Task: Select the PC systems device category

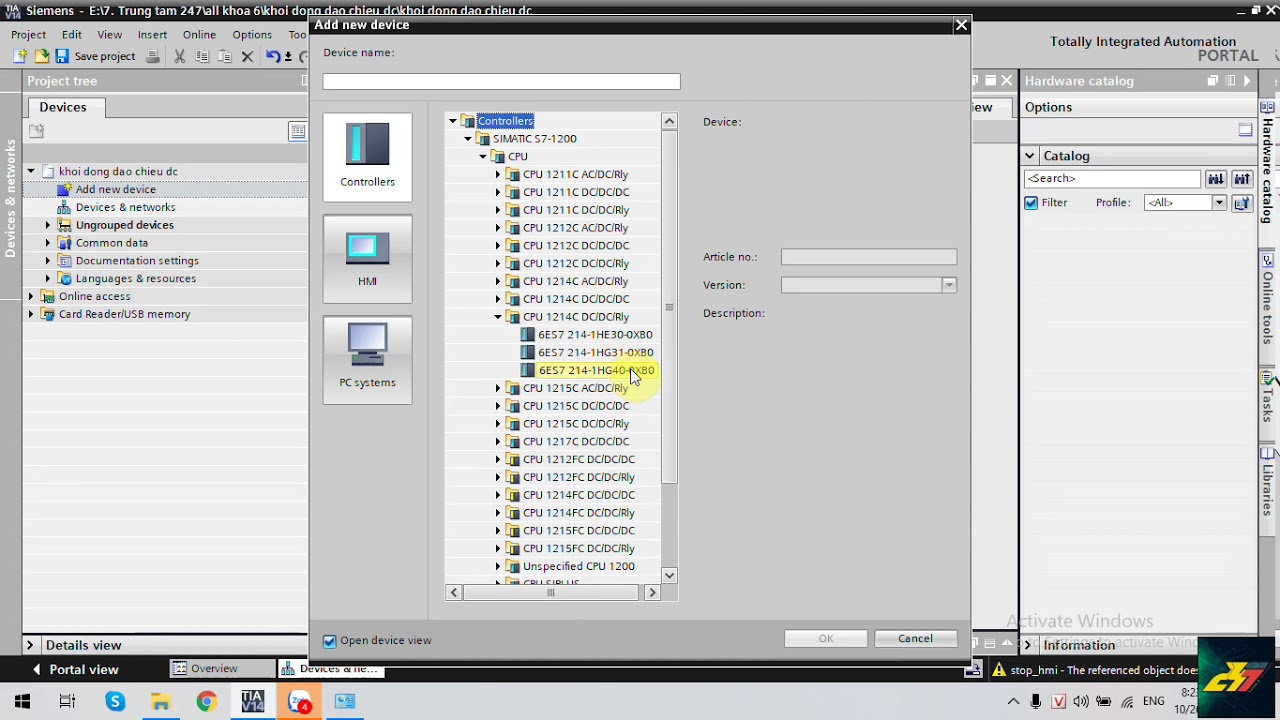Action: pos(367,359)
